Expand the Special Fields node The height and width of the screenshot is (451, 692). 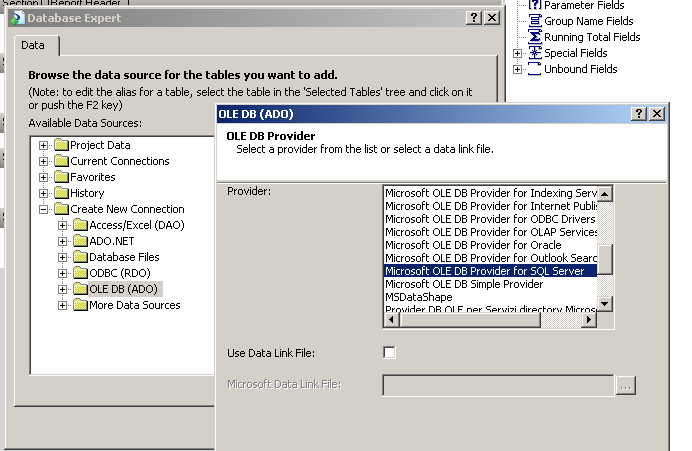coord(517,53)
